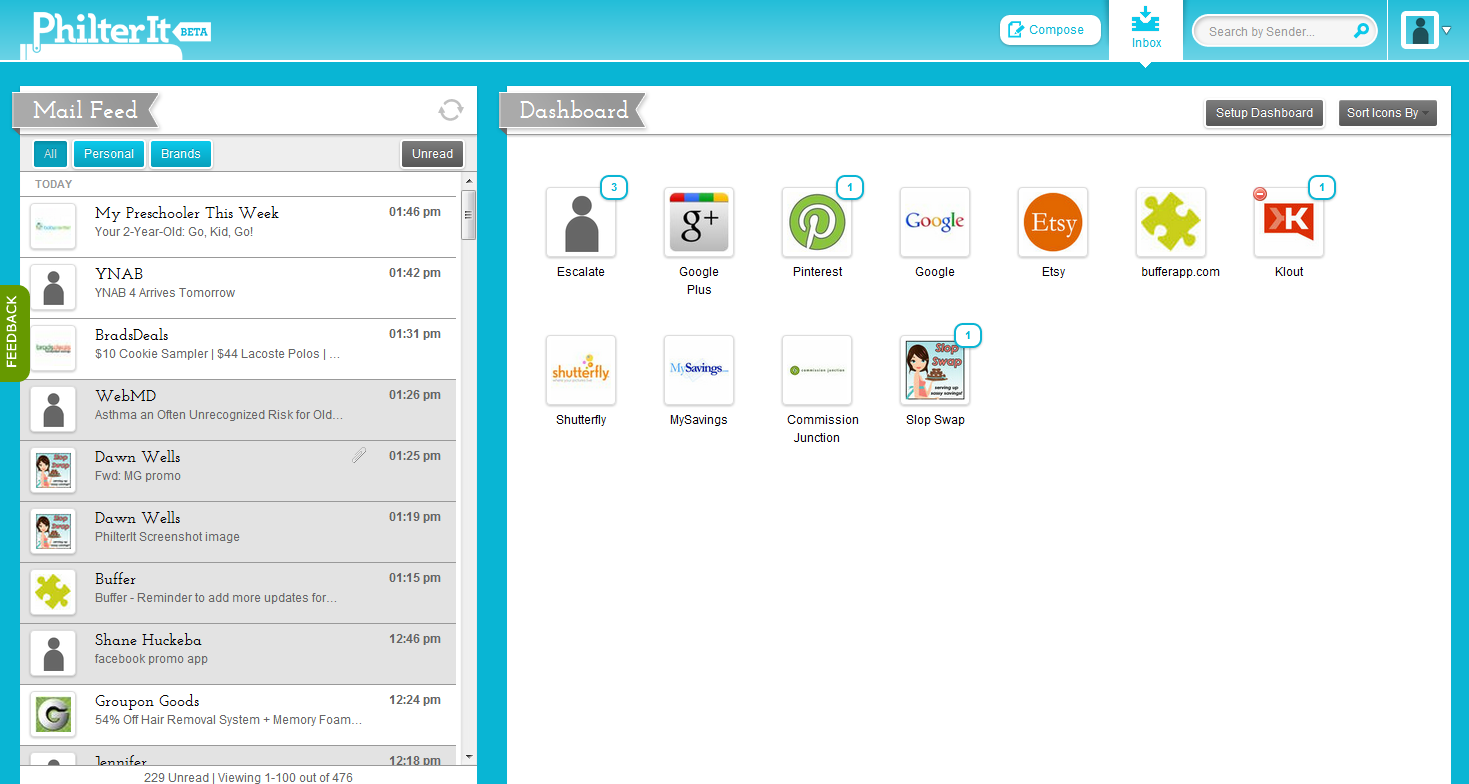Click the Mail Feed scroll down arrow
Screen dimensions: 1469x784
[x=468, y=757]
